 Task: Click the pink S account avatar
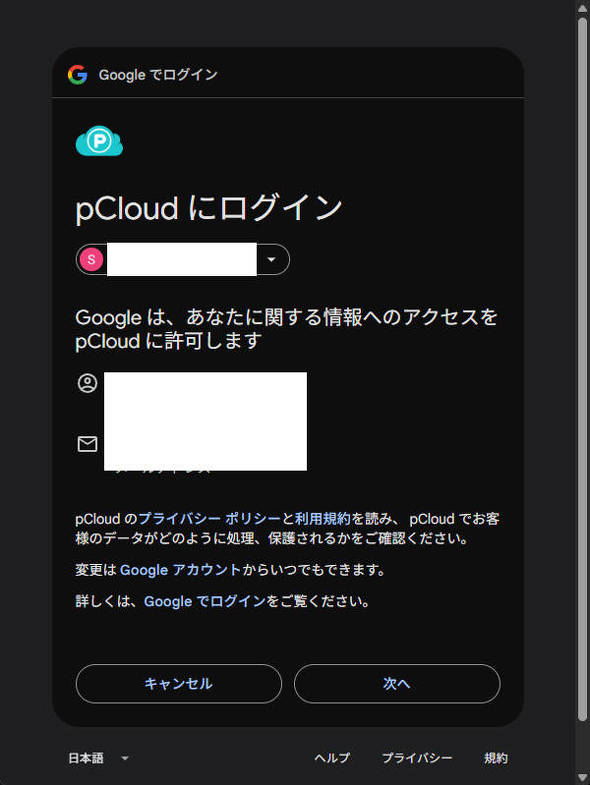(x=91, y=259)
